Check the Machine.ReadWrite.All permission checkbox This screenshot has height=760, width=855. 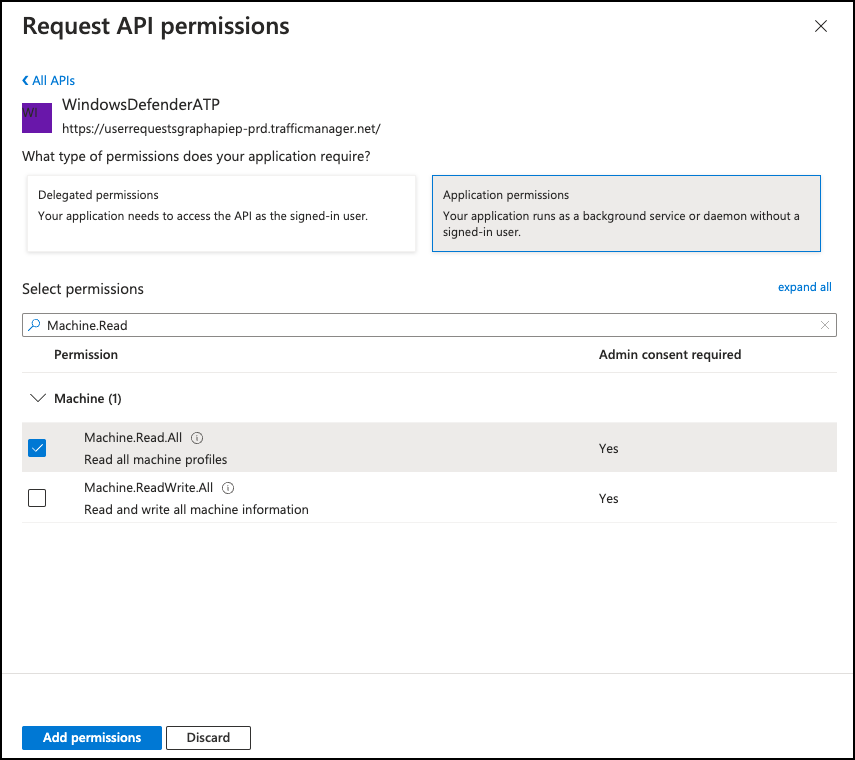(37, 498)
